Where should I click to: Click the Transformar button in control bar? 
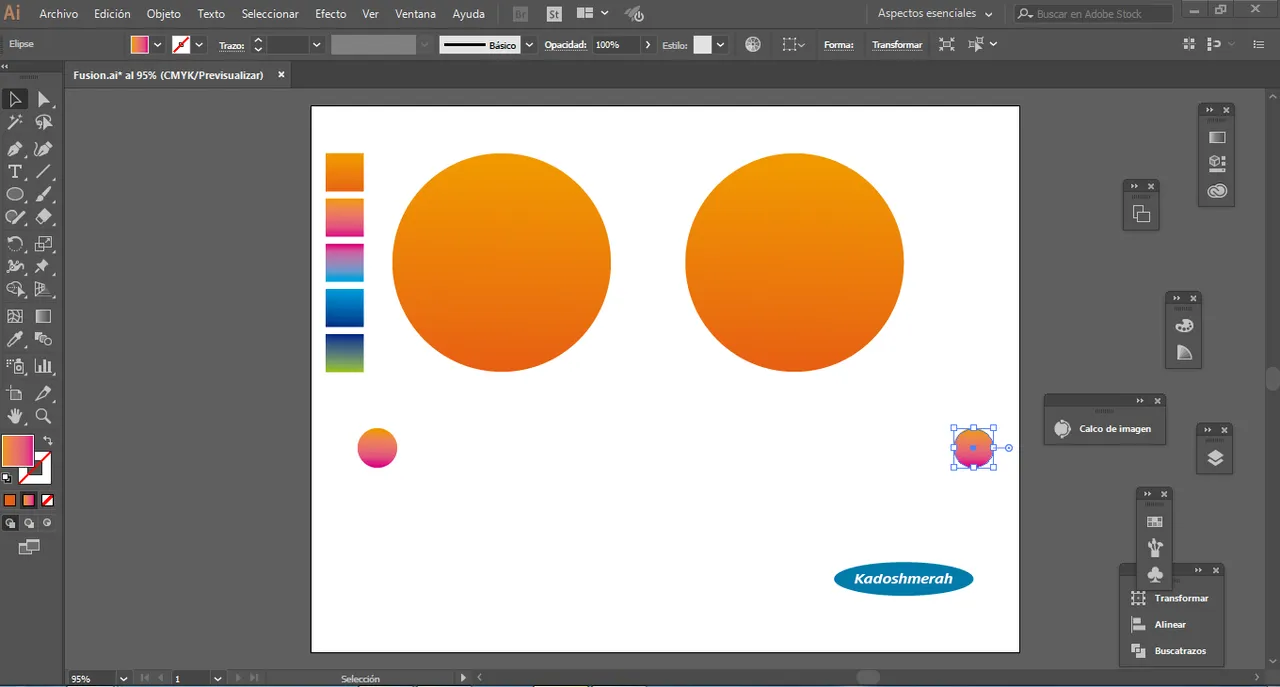point(897,45)
